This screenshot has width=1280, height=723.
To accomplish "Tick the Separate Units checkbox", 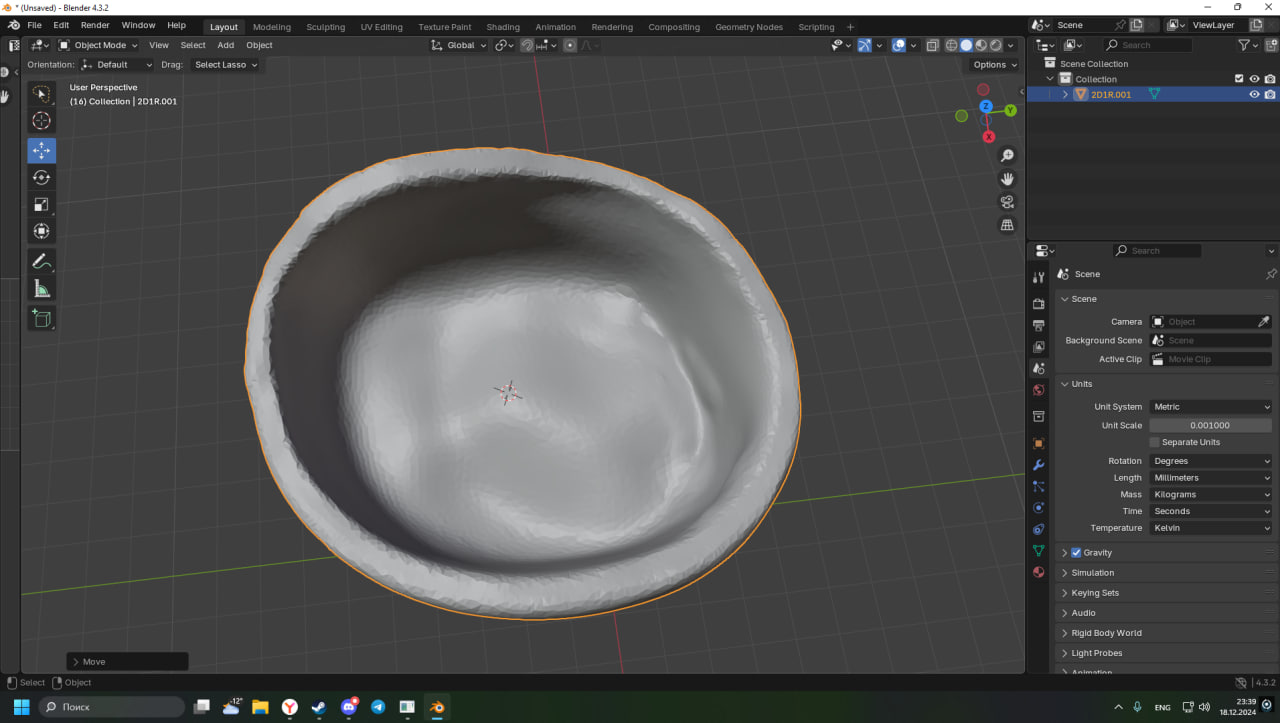I will coord(1154,442).
